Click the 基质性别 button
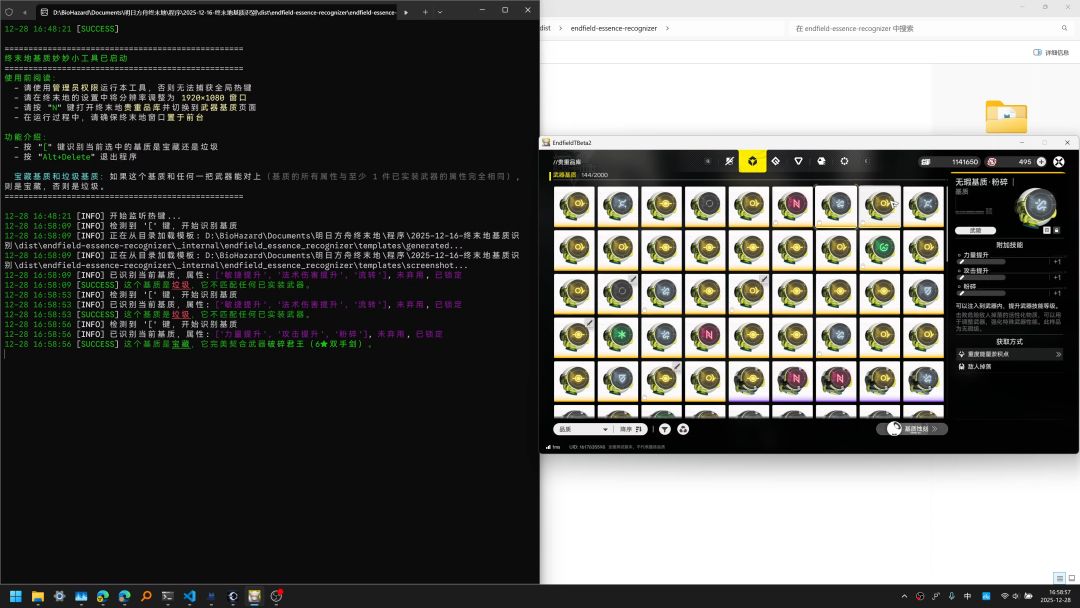This screenshot has height=608, width=1080. (x=912, y=429)
